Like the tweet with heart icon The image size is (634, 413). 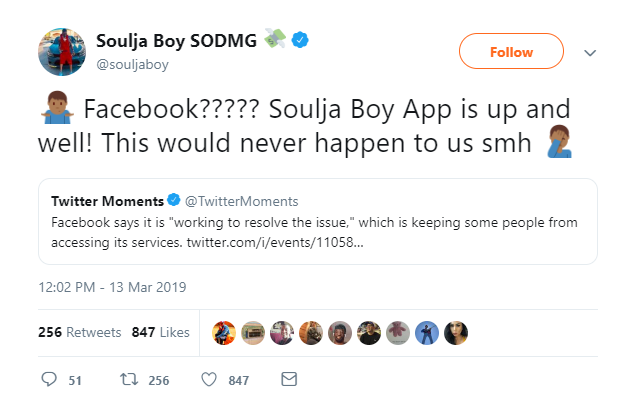[x=209, y=380]
